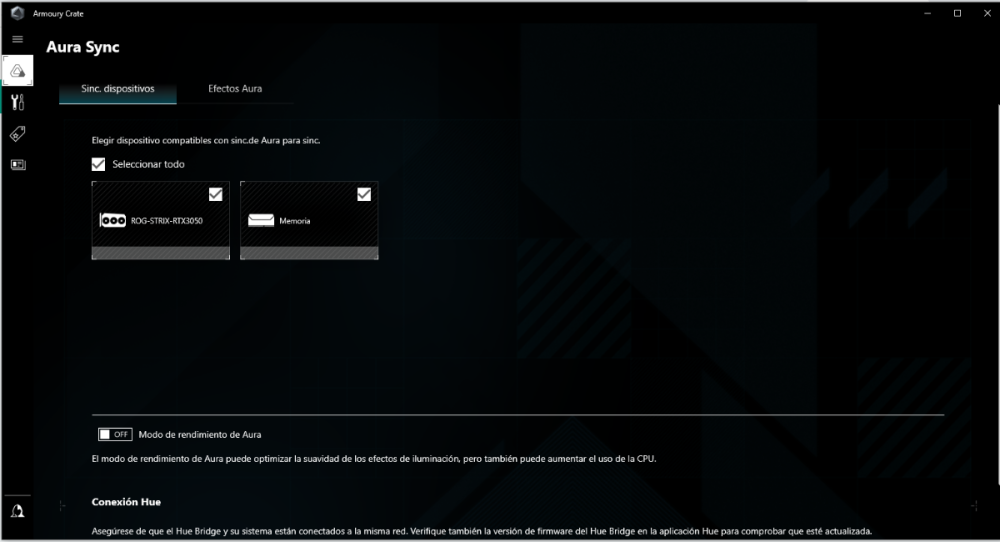Click the Conexión Hue heading
Viewport: 1000px width, 542px height.
click(126, 502)
